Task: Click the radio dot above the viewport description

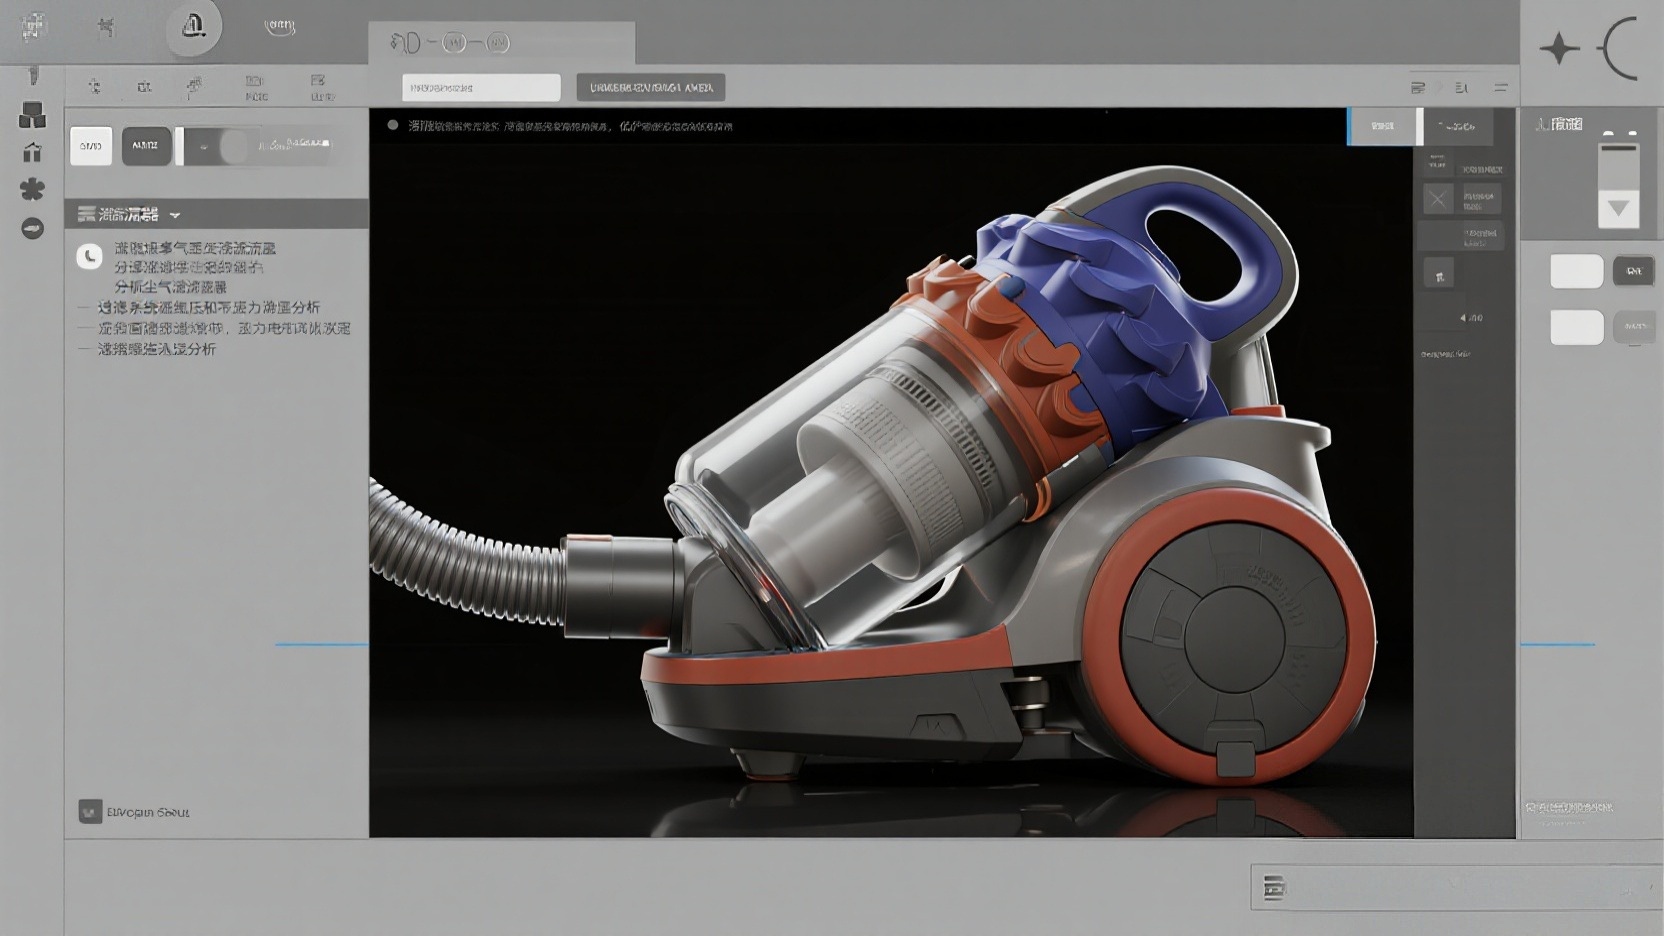Action: [x=393, y=125]
